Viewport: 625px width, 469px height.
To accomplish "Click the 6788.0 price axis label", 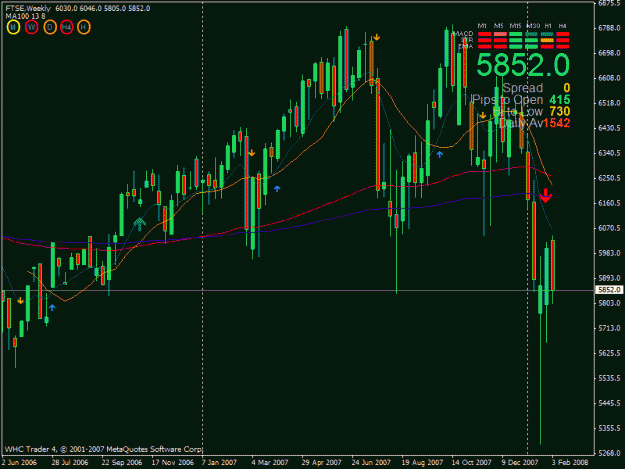I will pos(609,28).
